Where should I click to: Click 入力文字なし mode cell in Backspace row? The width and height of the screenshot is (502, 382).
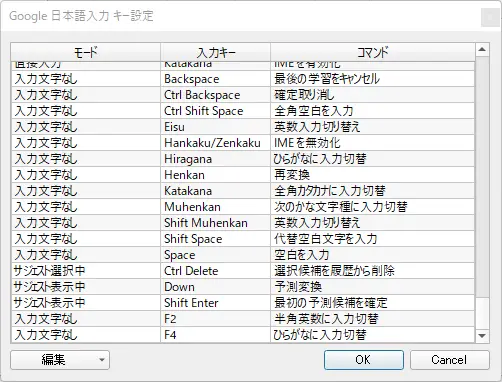pyautogui.click(x=86, y=79)
